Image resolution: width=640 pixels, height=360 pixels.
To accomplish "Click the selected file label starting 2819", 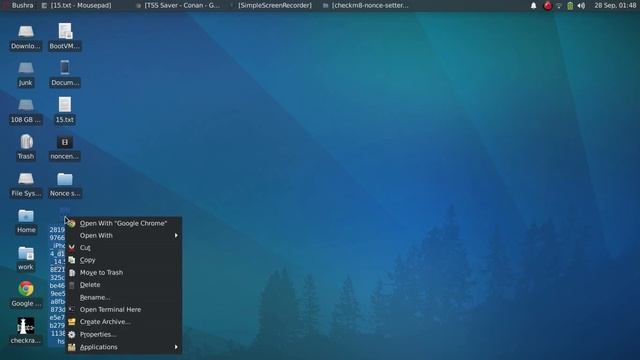I will [57, 285].
